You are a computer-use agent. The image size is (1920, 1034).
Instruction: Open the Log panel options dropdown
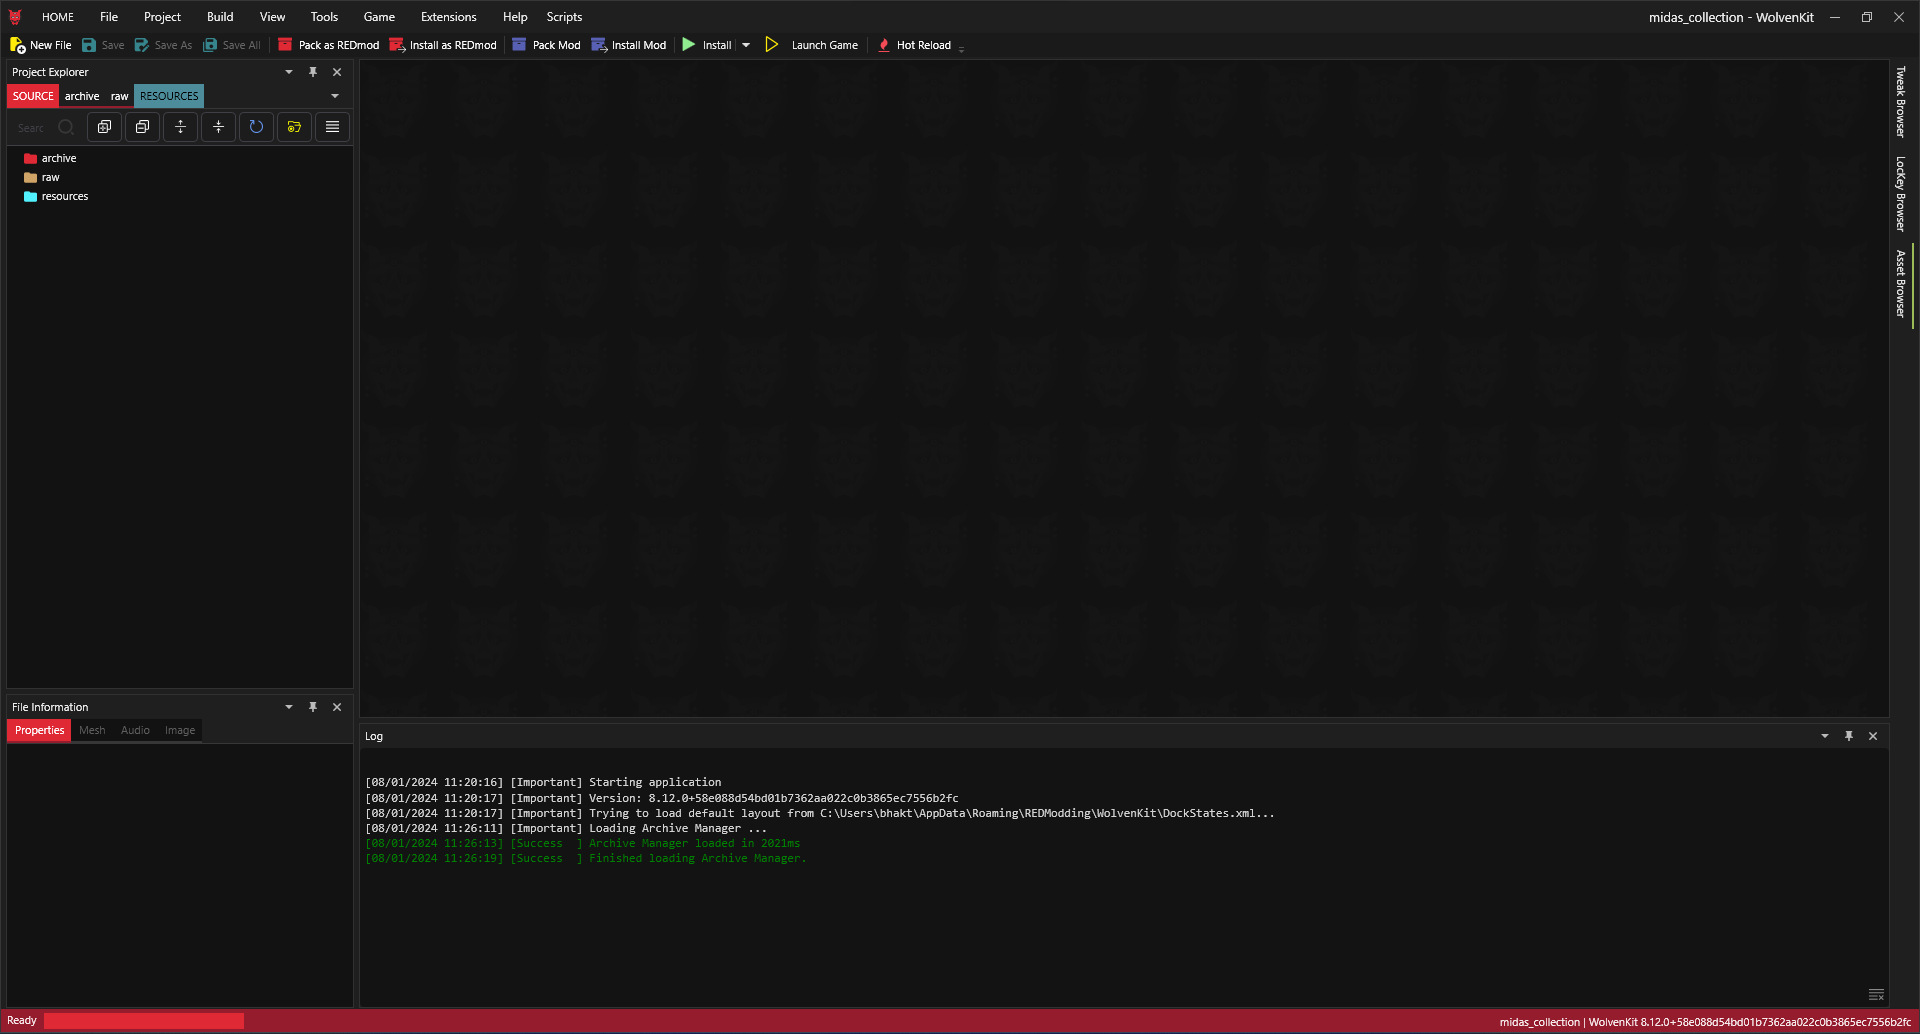(1825, 736)
